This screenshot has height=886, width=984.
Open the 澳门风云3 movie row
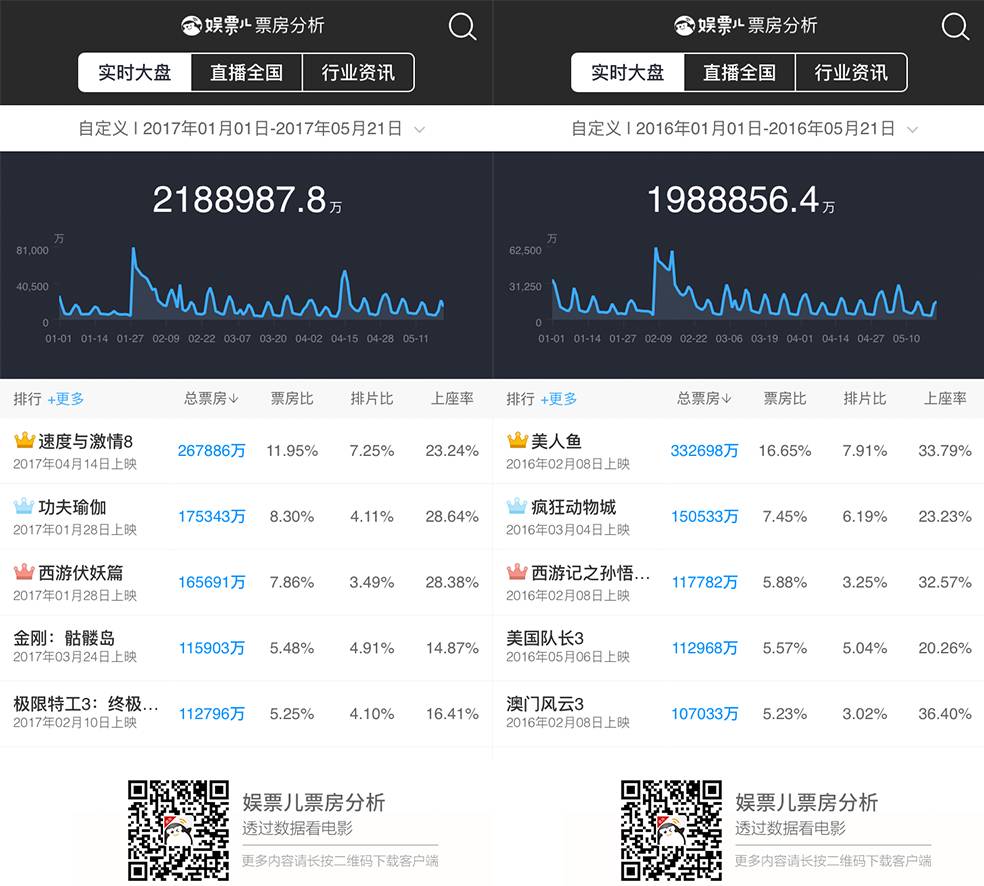click(739, 714)
